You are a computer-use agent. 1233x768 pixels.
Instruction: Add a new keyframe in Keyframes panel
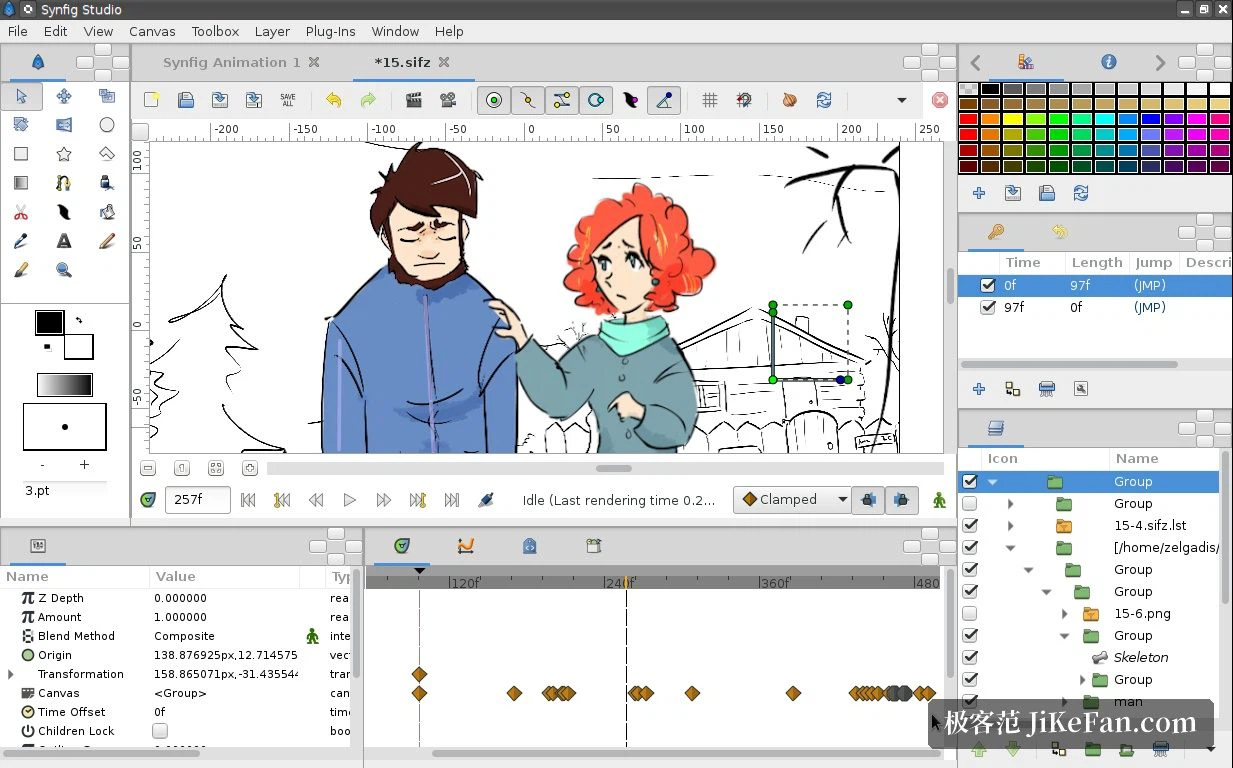(978, 389)
